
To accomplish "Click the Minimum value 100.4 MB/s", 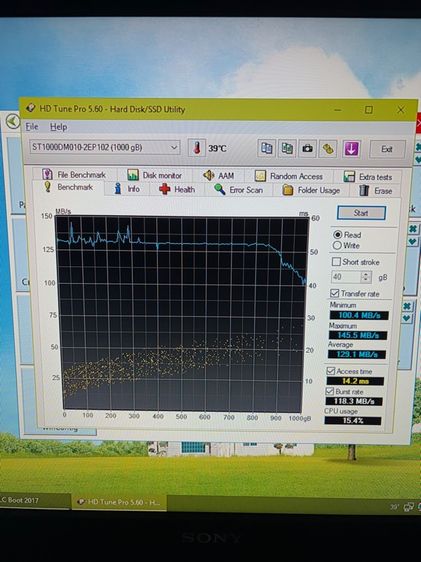I will (358, 315).
